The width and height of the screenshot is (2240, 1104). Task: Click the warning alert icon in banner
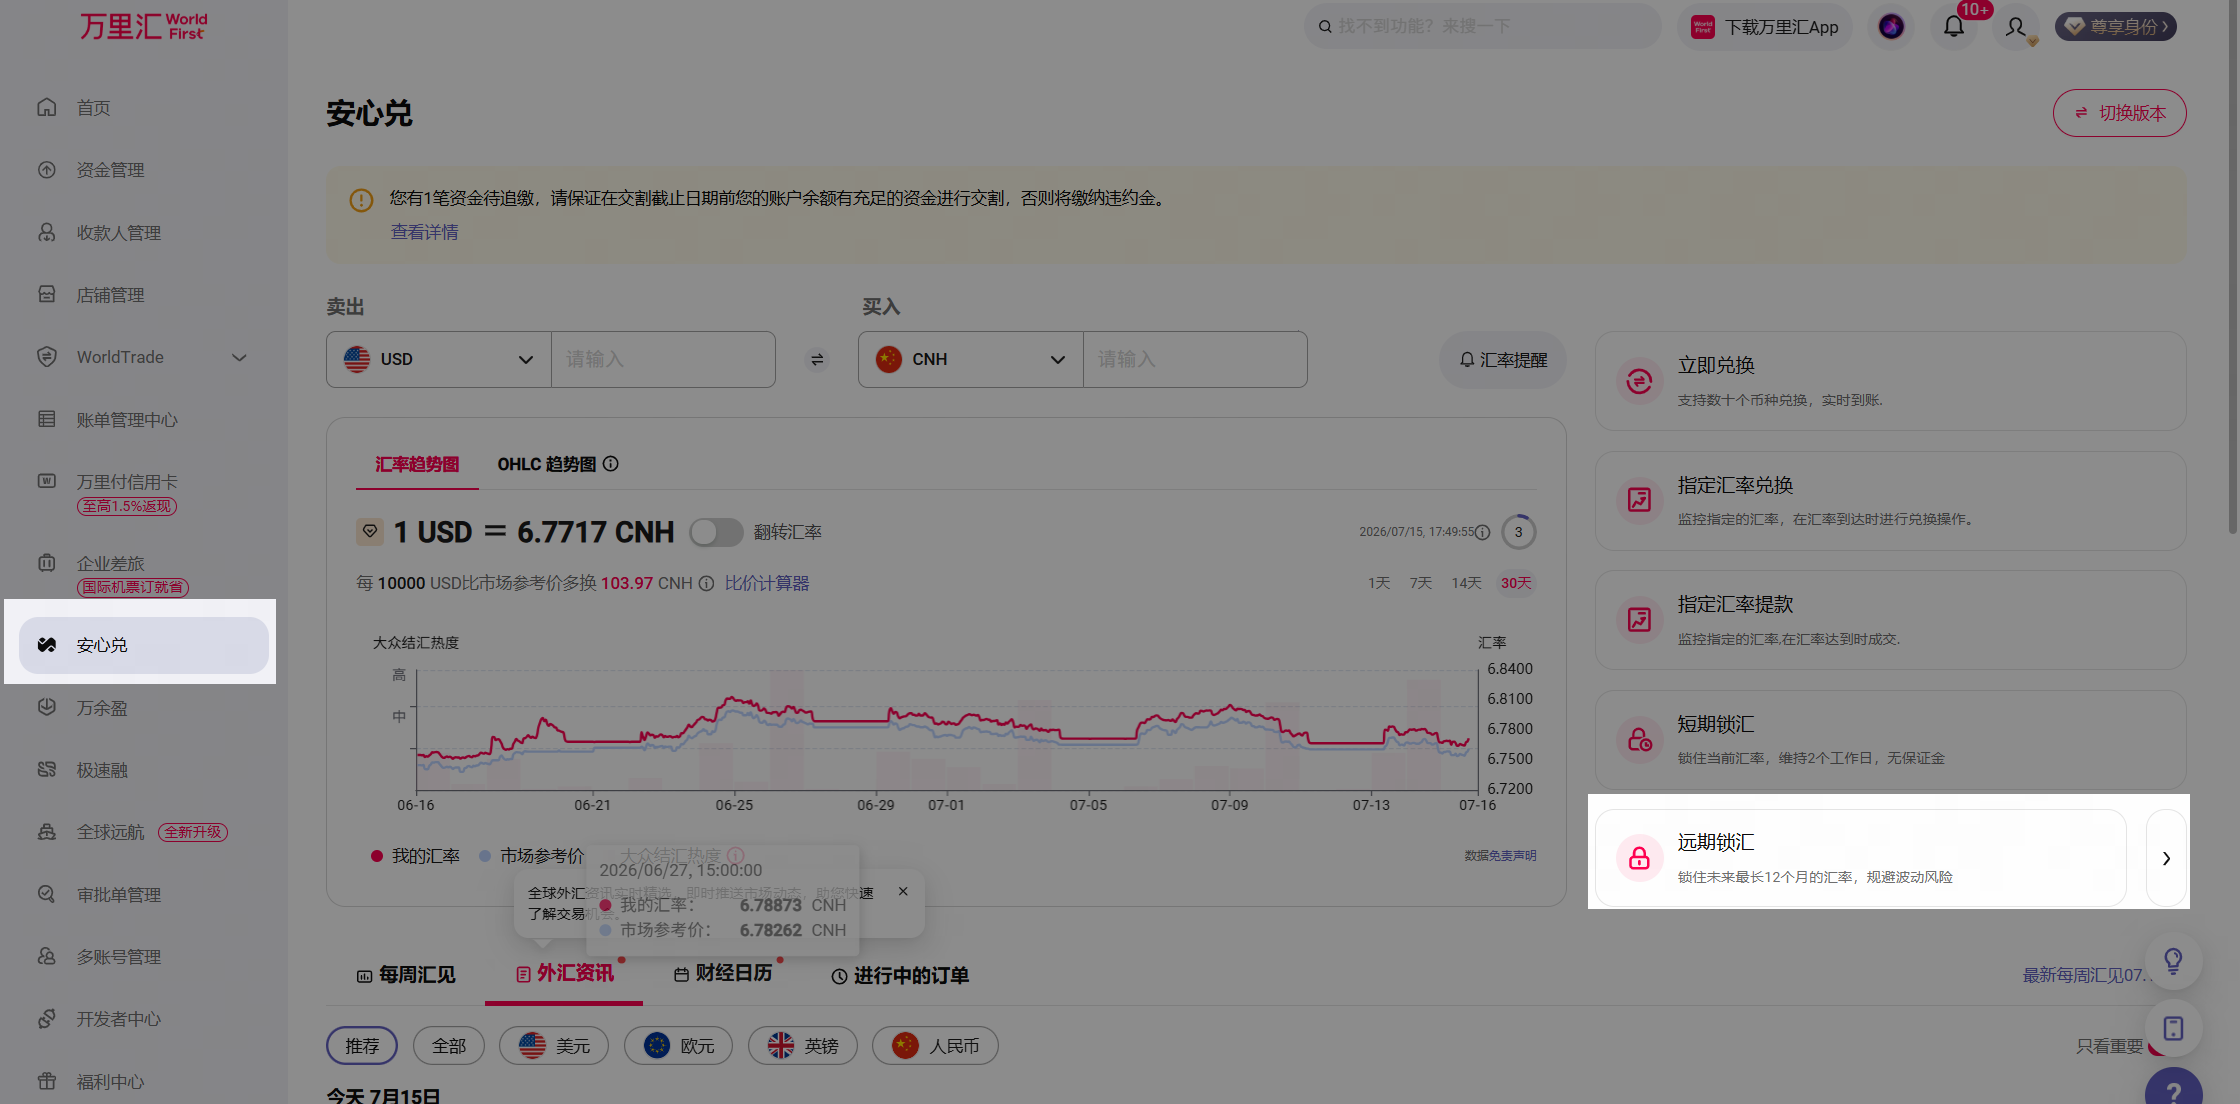pyautogui.click(x=361, y=200)
